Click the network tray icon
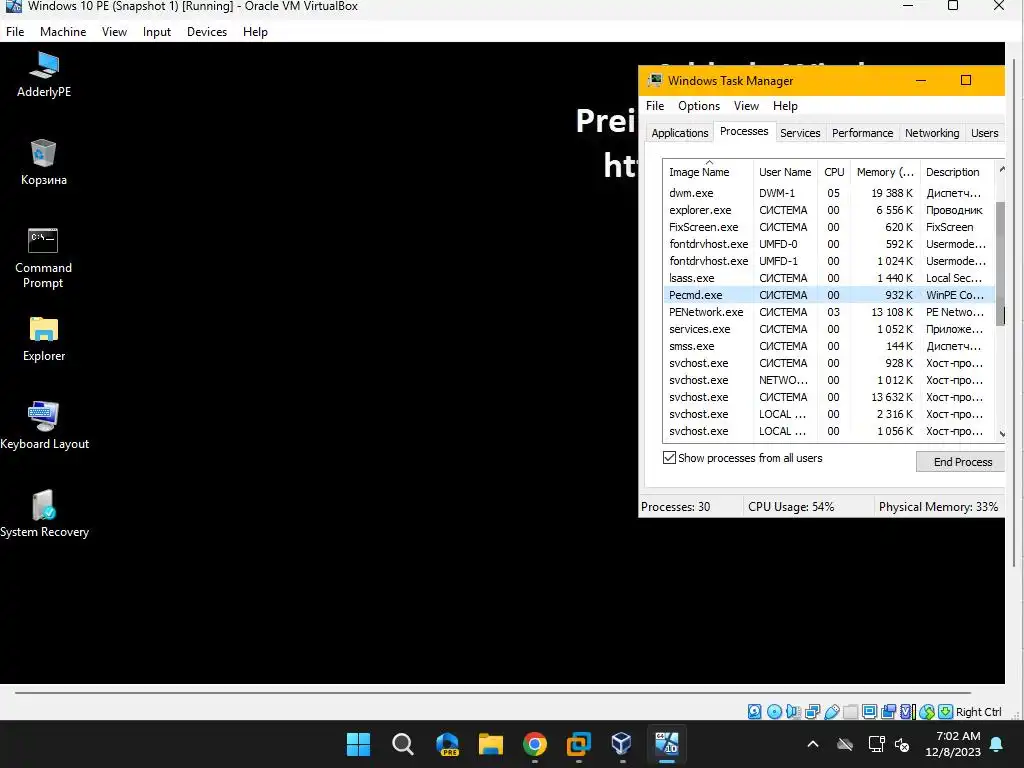 click(x=876, y=744)
